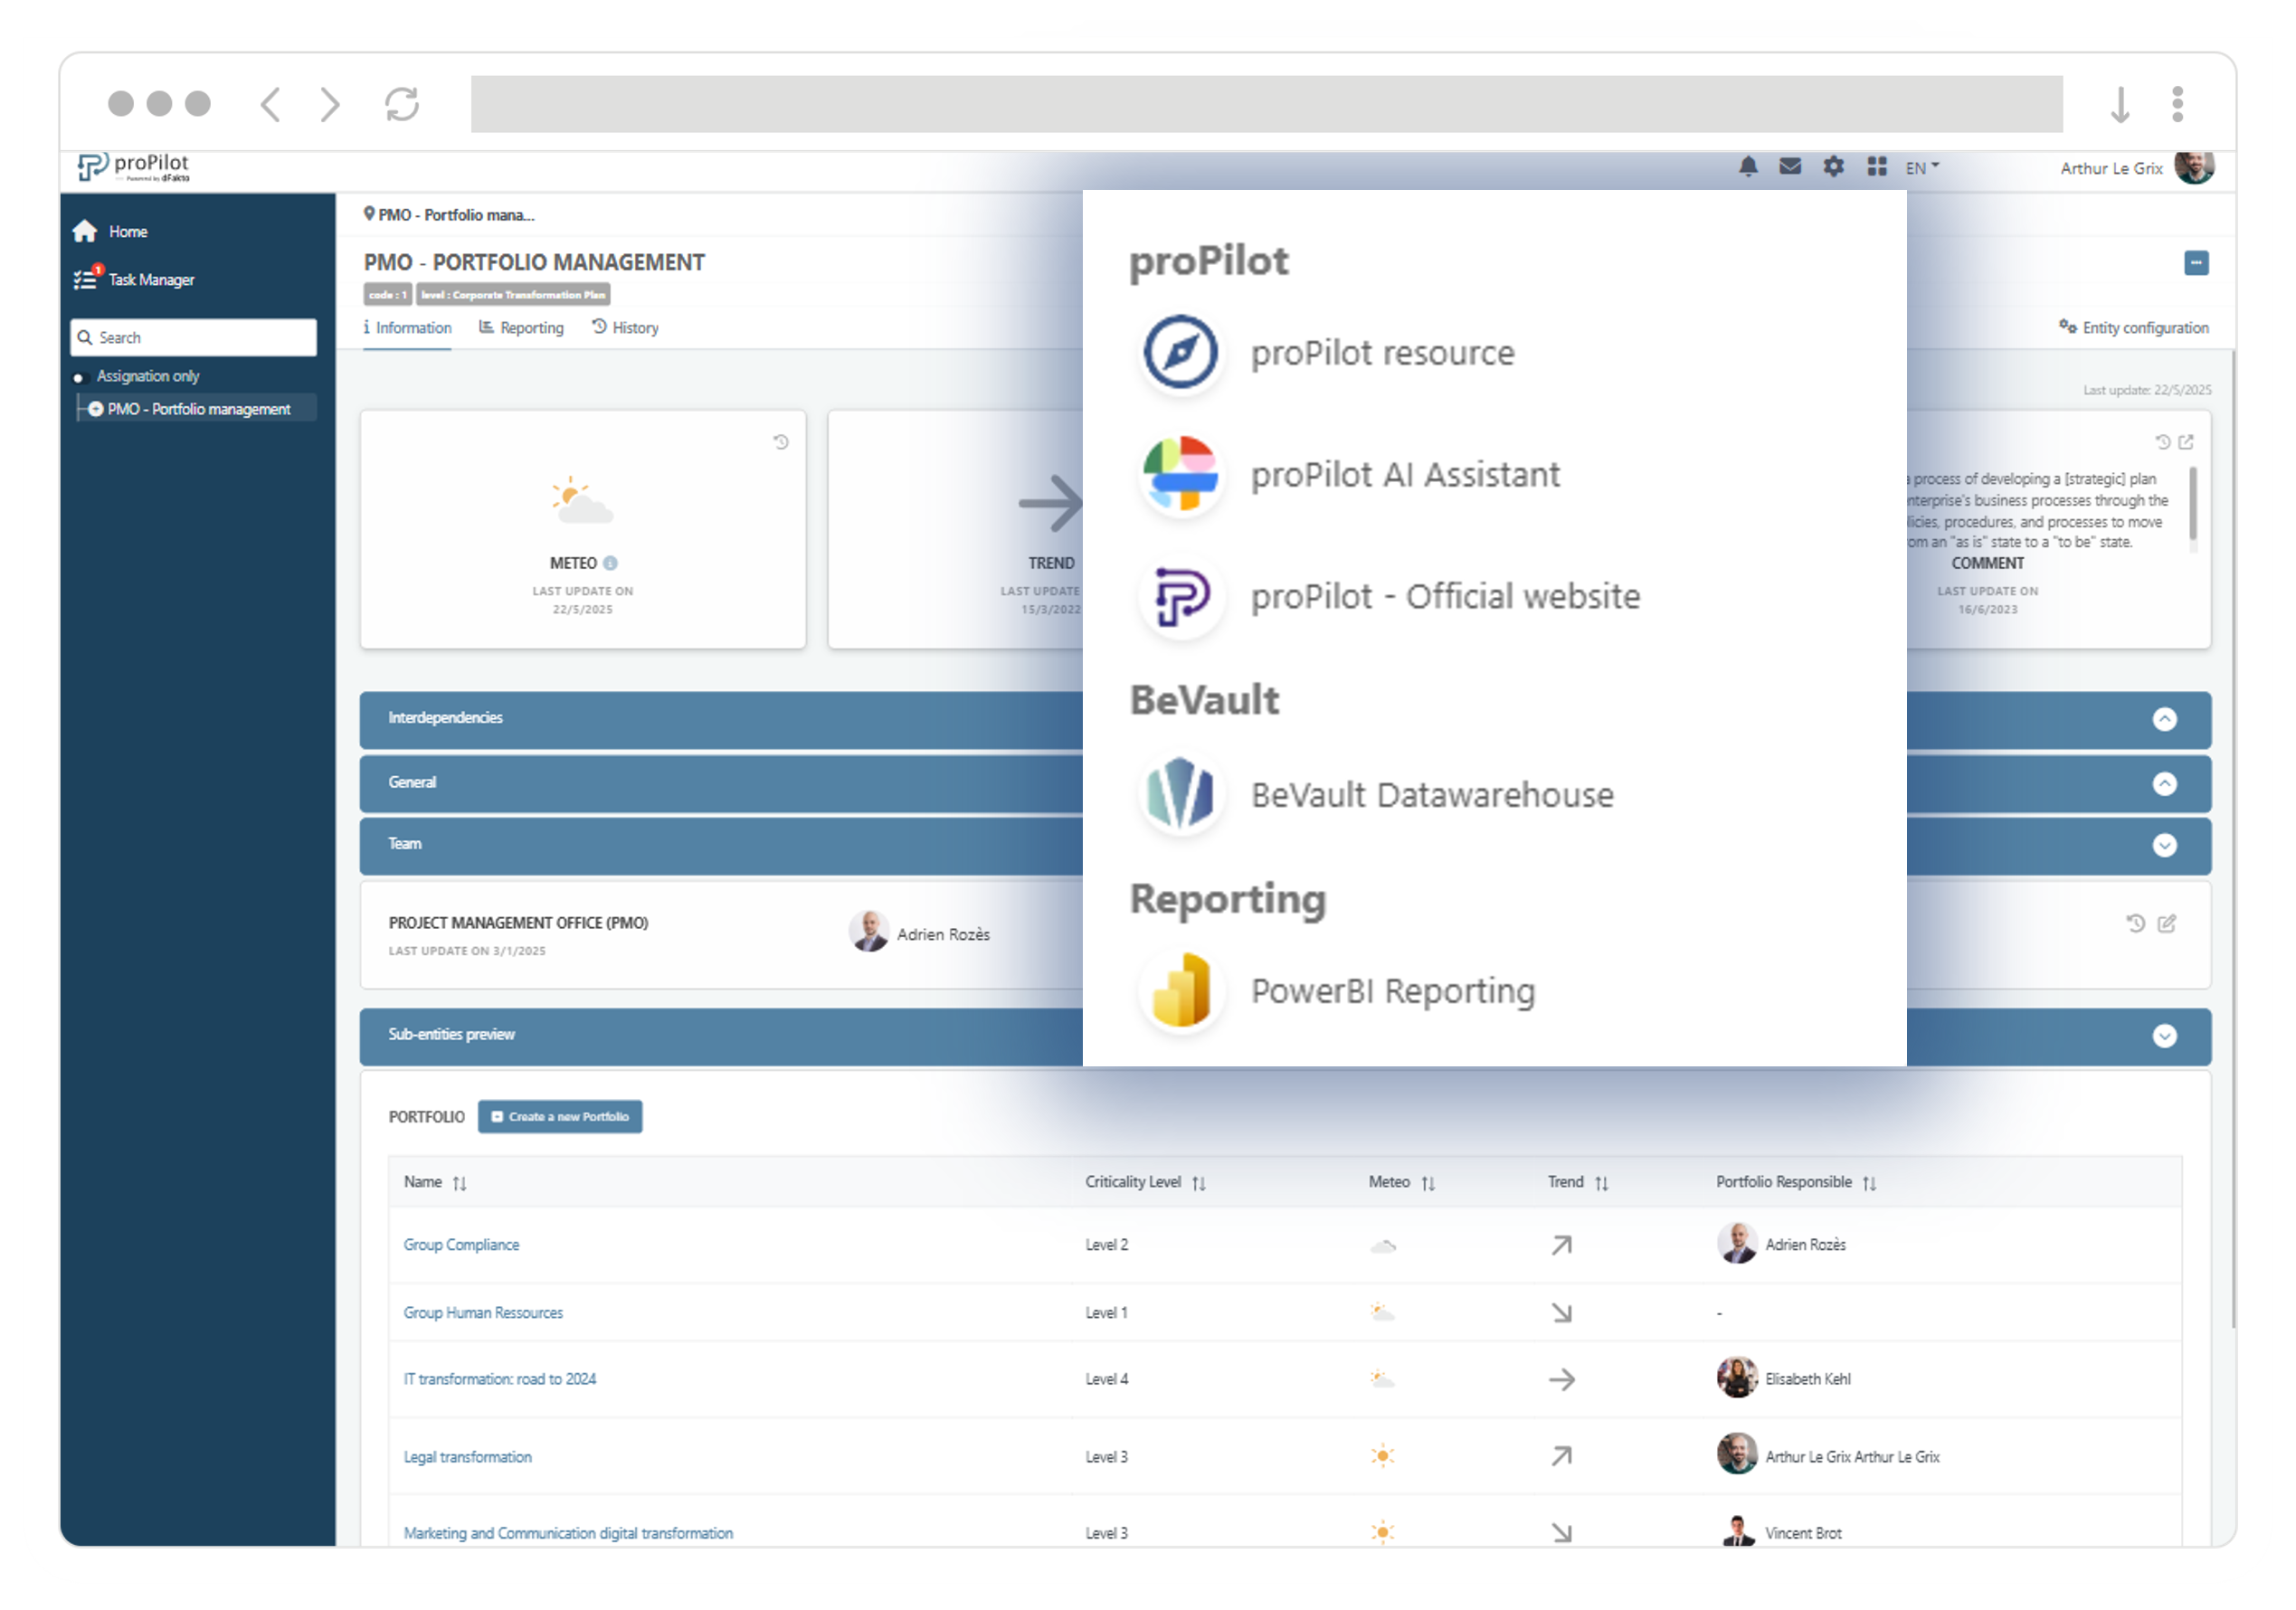
Task: Open the EN language dropdown
Action: pos(1921,168)
